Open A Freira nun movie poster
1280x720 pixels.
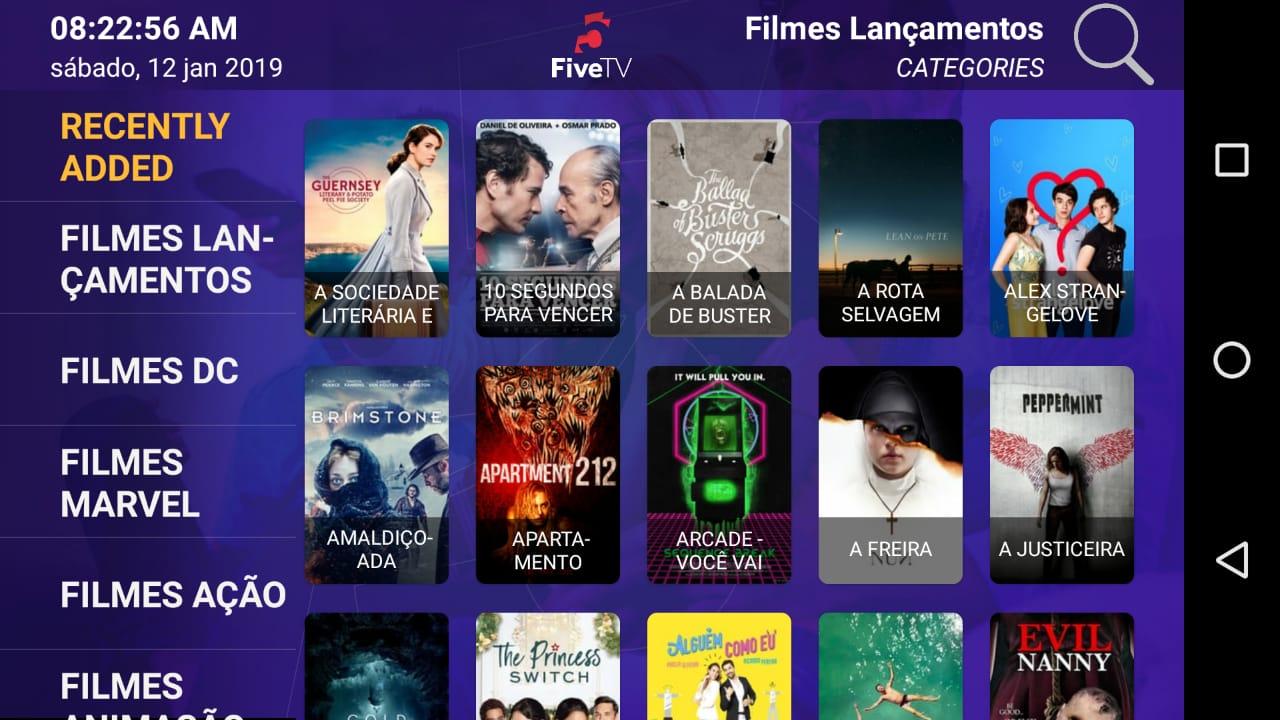[891, 475]
